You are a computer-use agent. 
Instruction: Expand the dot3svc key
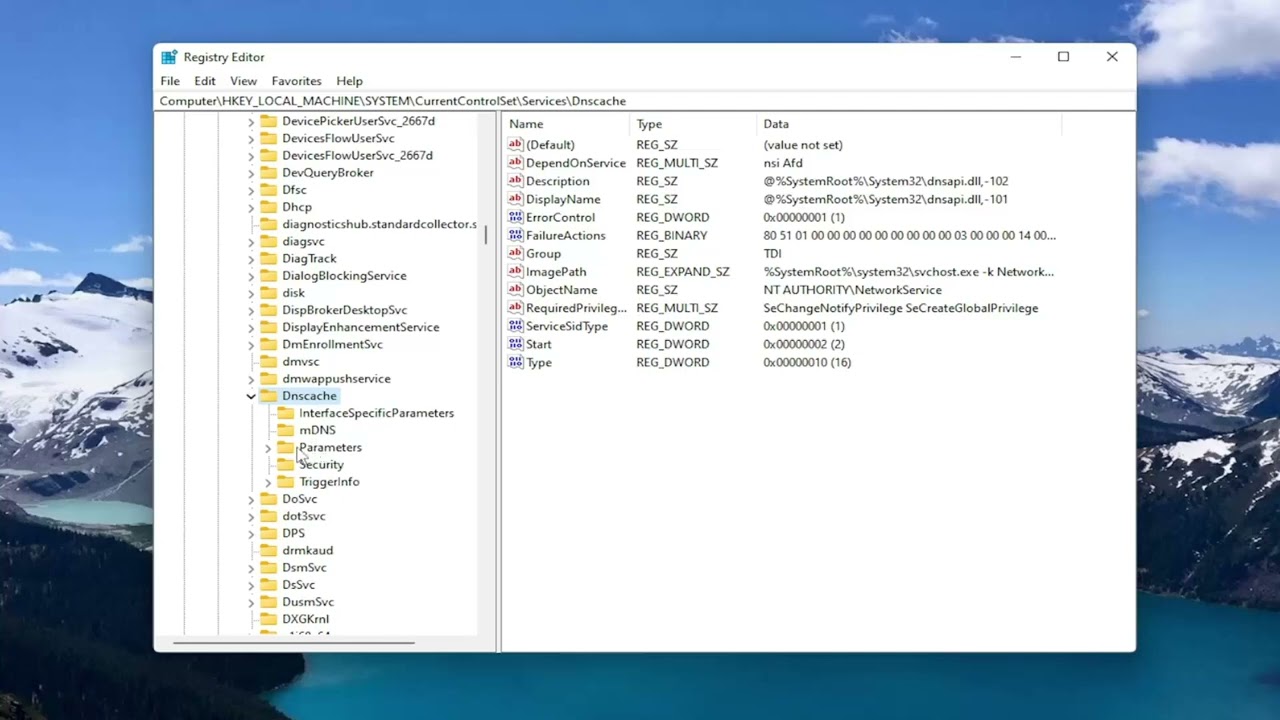[251, 516]
